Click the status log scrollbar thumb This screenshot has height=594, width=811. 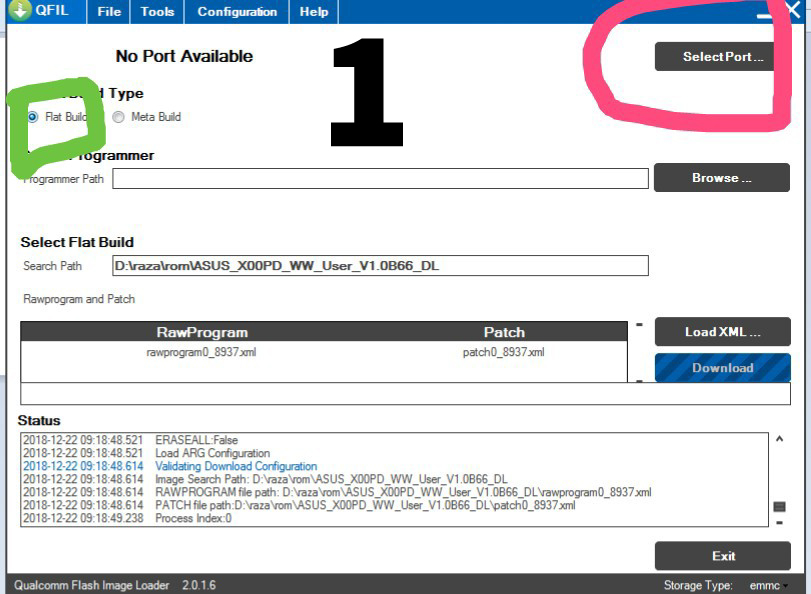(779, 507)
